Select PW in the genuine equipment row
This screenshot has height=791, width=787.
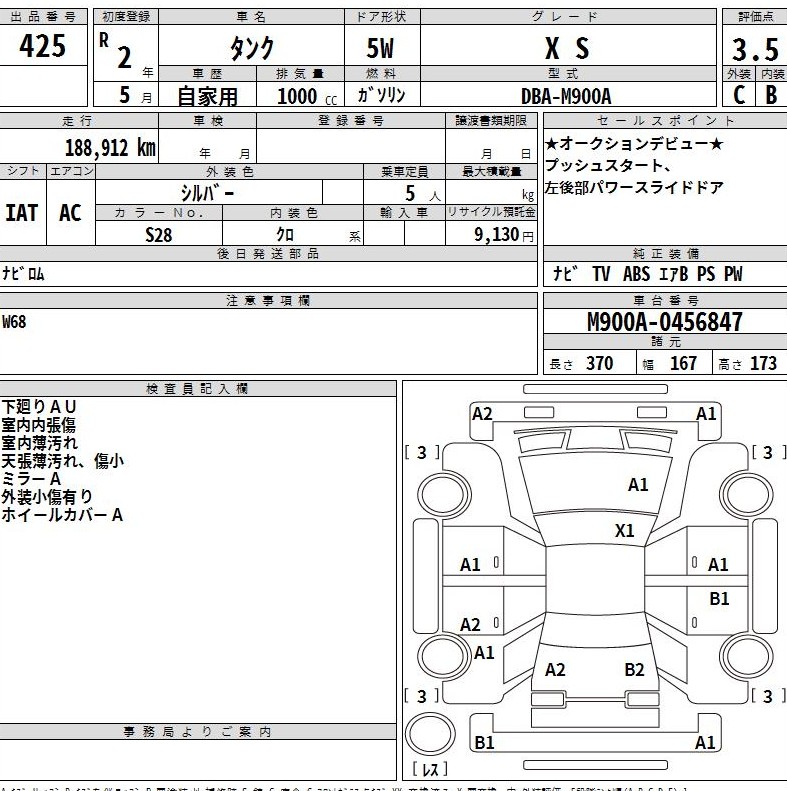pyautogui.click(x=733, y=274)
